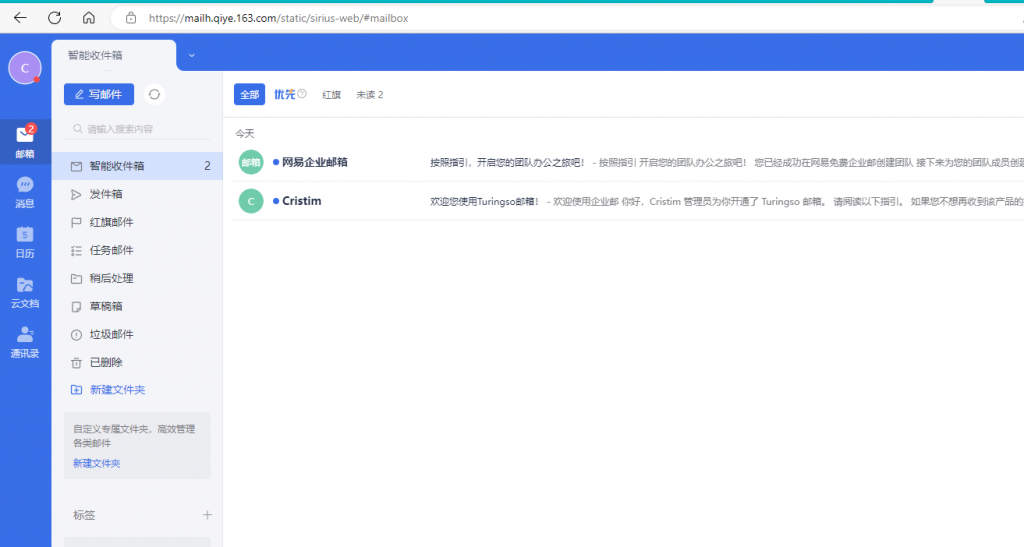Open the 网易企业邮箱 email
1024x547 pixels.
click(628, 163)
